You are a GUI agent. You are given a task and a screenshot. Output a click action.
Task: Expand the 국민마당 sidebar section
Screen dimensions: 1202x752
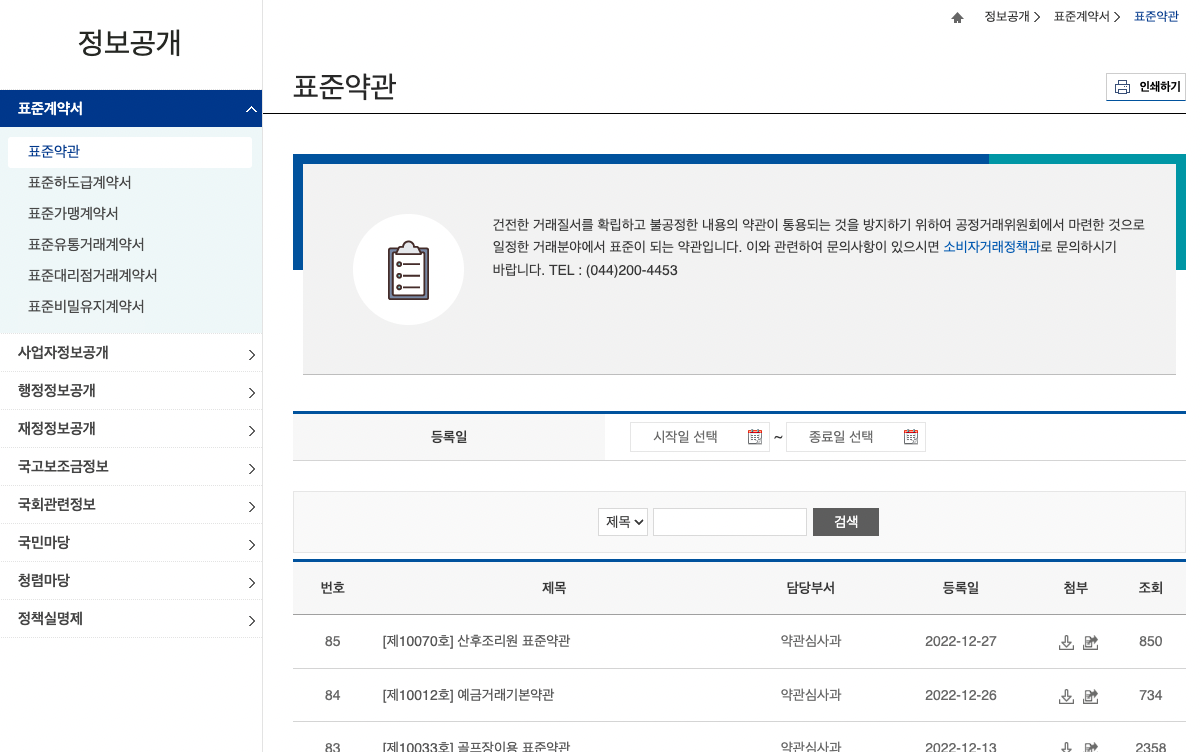pyautogui.click(x=131, y=542)
